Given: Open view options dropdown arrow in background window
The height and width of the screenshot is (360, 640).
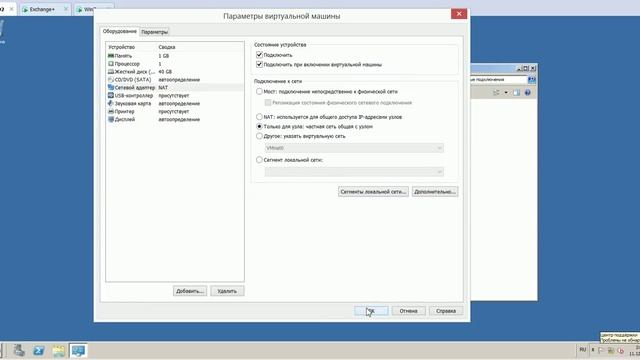Looking at the screenshot, I should (x=506, y=93).
